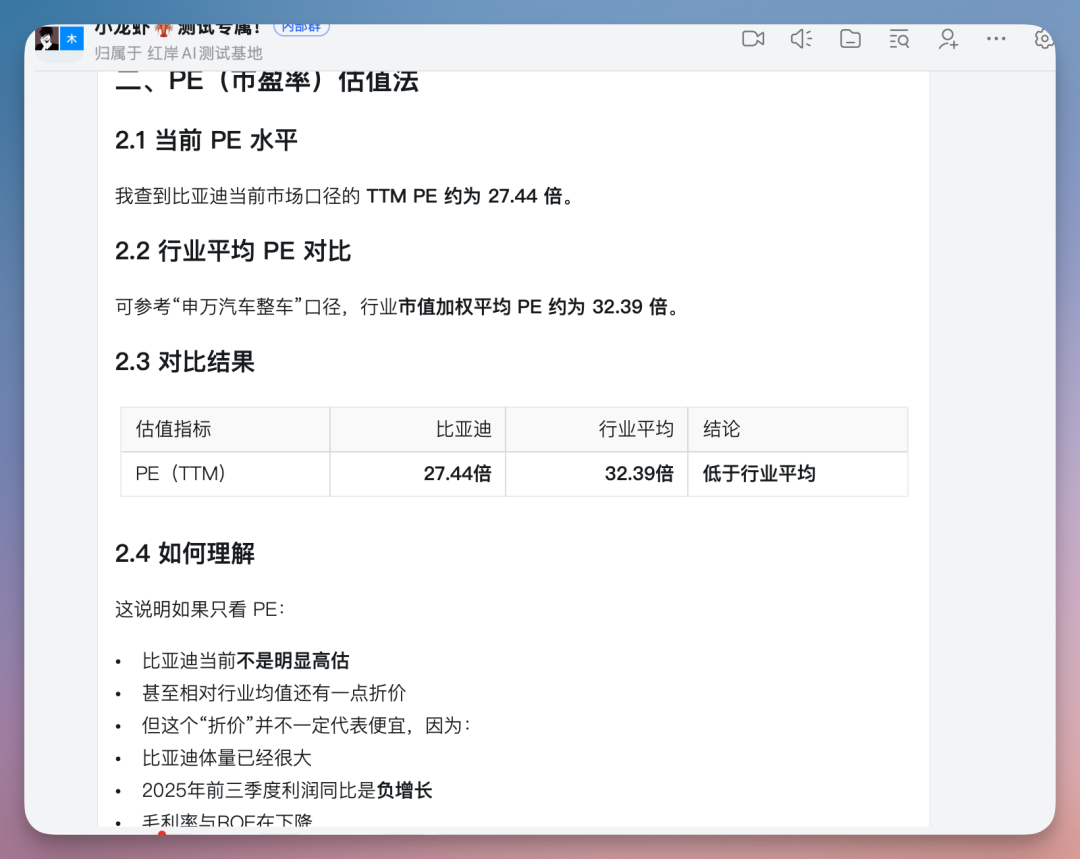Select the heading 2.3 对比结果
This screenshot has width=1080, height=859.
pyautogui.click(x=185, y=362)
